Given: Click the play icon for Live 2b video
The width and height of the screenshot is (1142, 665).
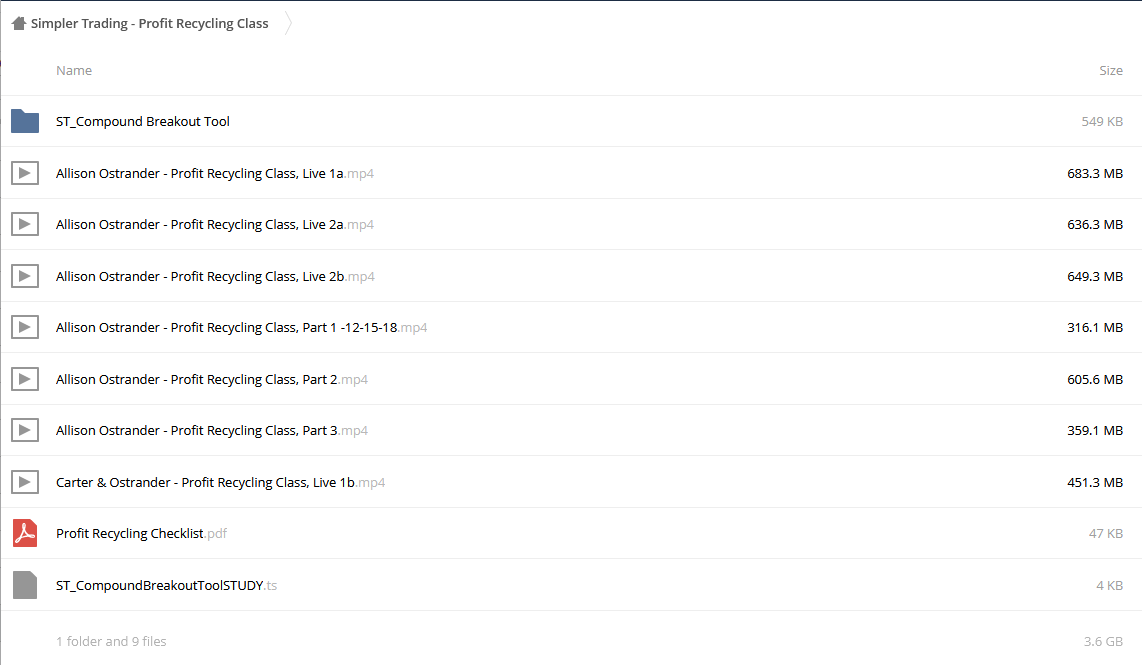Looking at the screenshot, I should (25, 276).
